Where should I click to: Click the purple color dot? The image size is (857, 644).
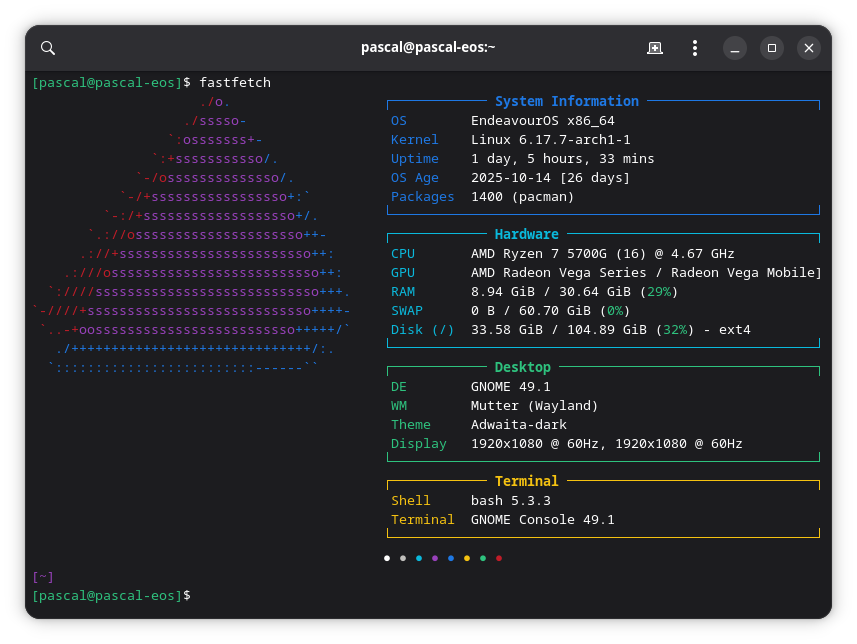(x=435, y=558)
